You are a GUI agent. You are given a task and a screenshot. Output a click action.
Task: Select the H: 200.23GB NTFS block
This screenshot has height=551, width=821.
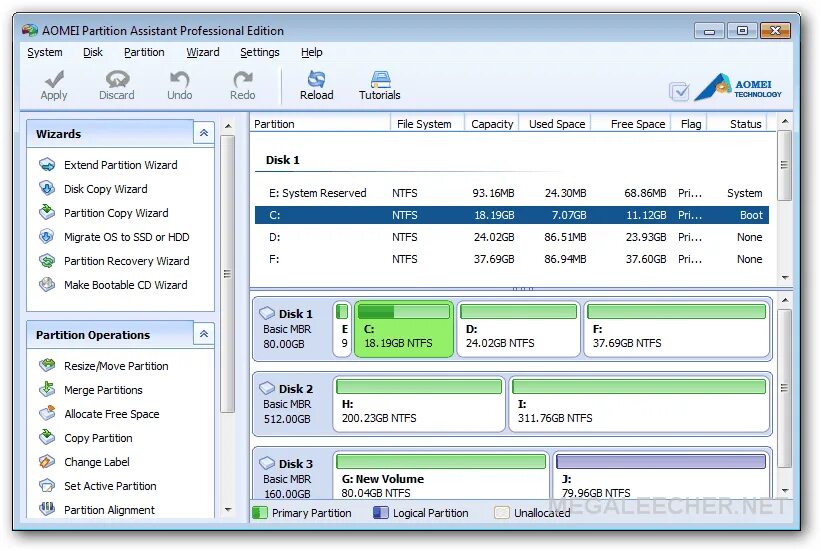click(419, 404)
